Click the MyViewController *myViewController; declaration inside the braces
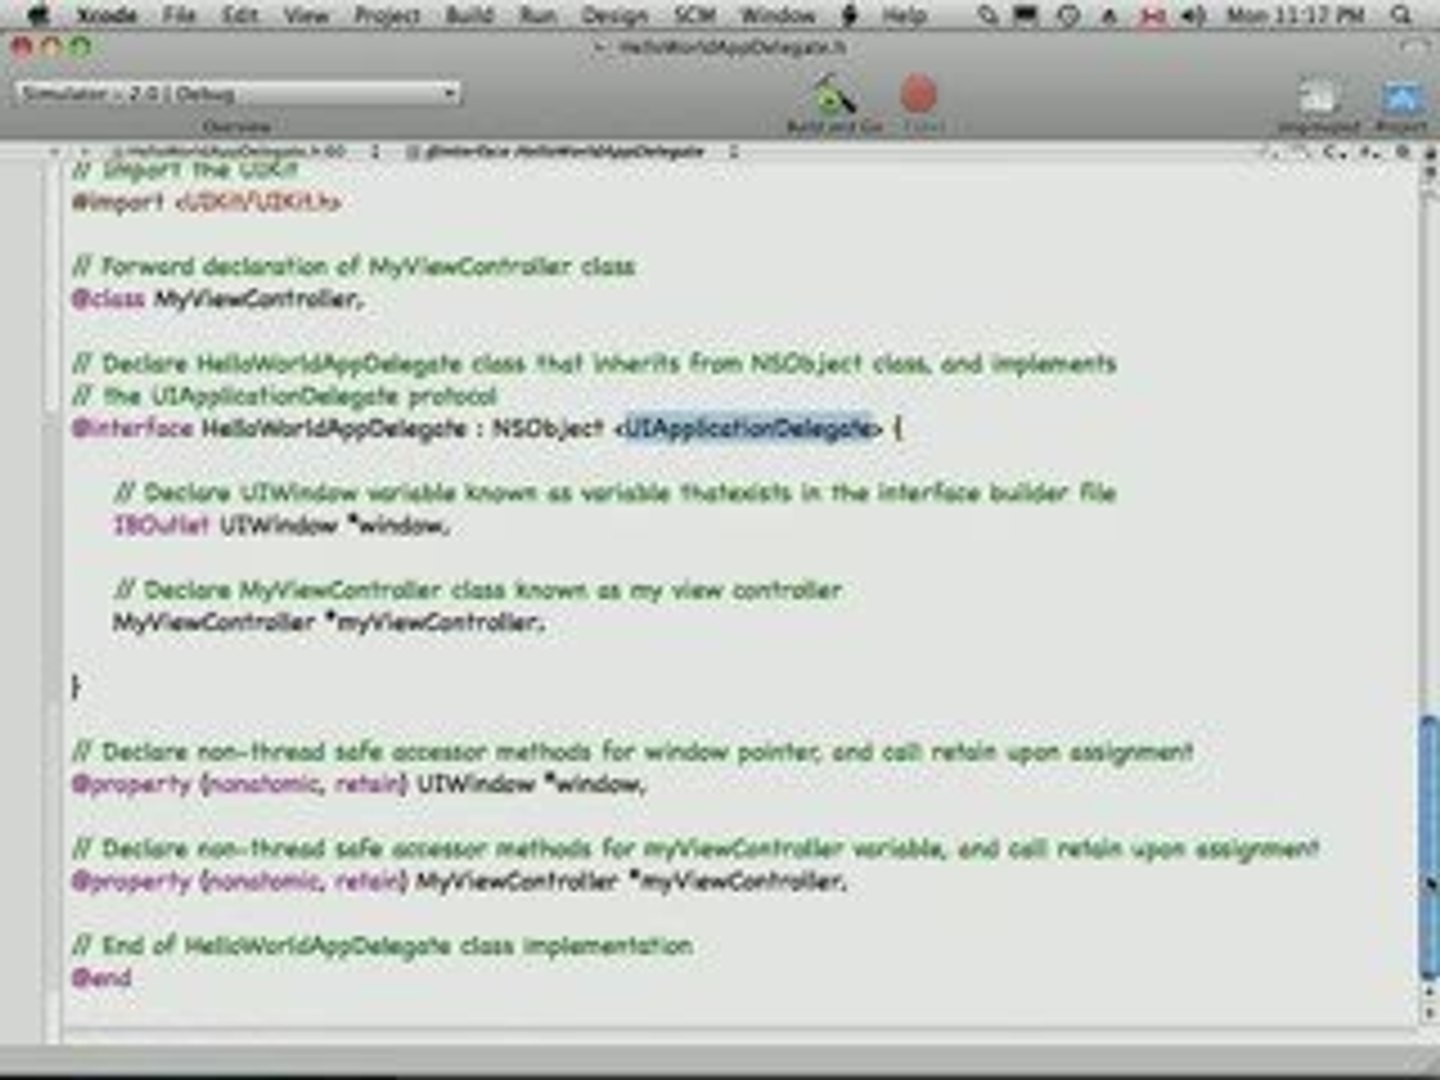The image size is (1440, 1080). (329, 621)
